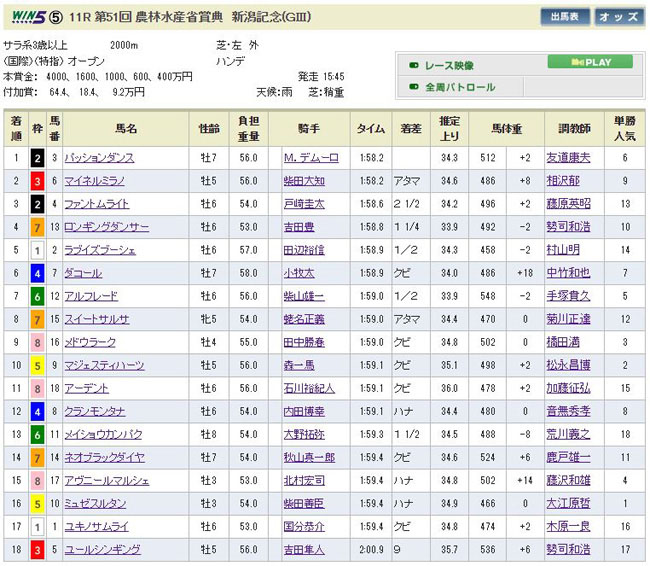Click the 全周パトロール camera icon
650x566 pixels.
pos(412,88)
